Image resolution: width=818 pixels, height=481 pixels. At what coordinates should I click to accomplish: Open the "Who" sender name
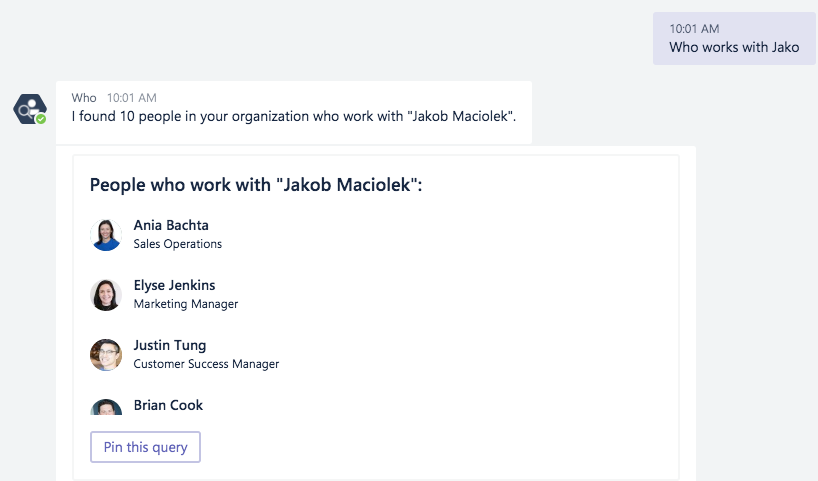(x=84, y=98)
